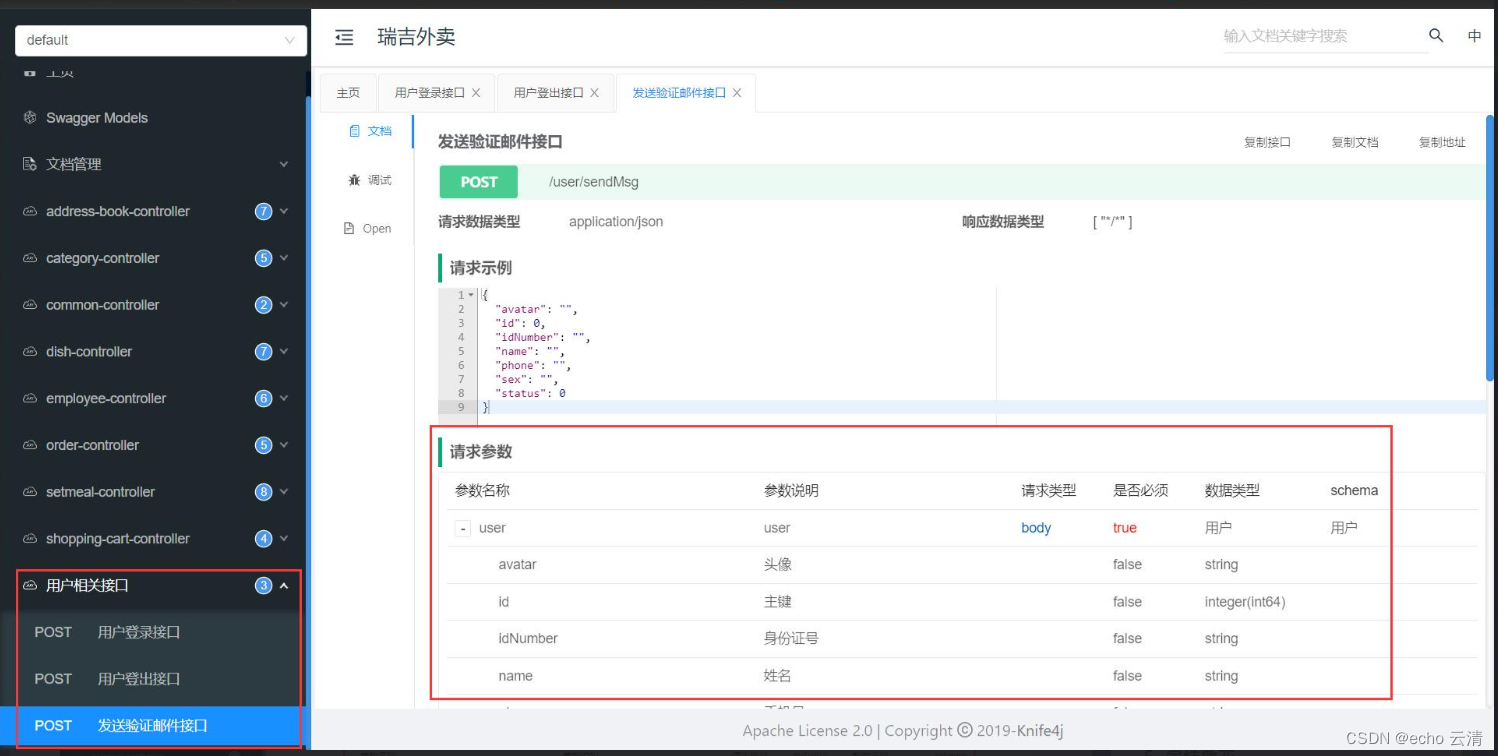Close the 发送验证邮件接口 tab

[x=737, y=93]
